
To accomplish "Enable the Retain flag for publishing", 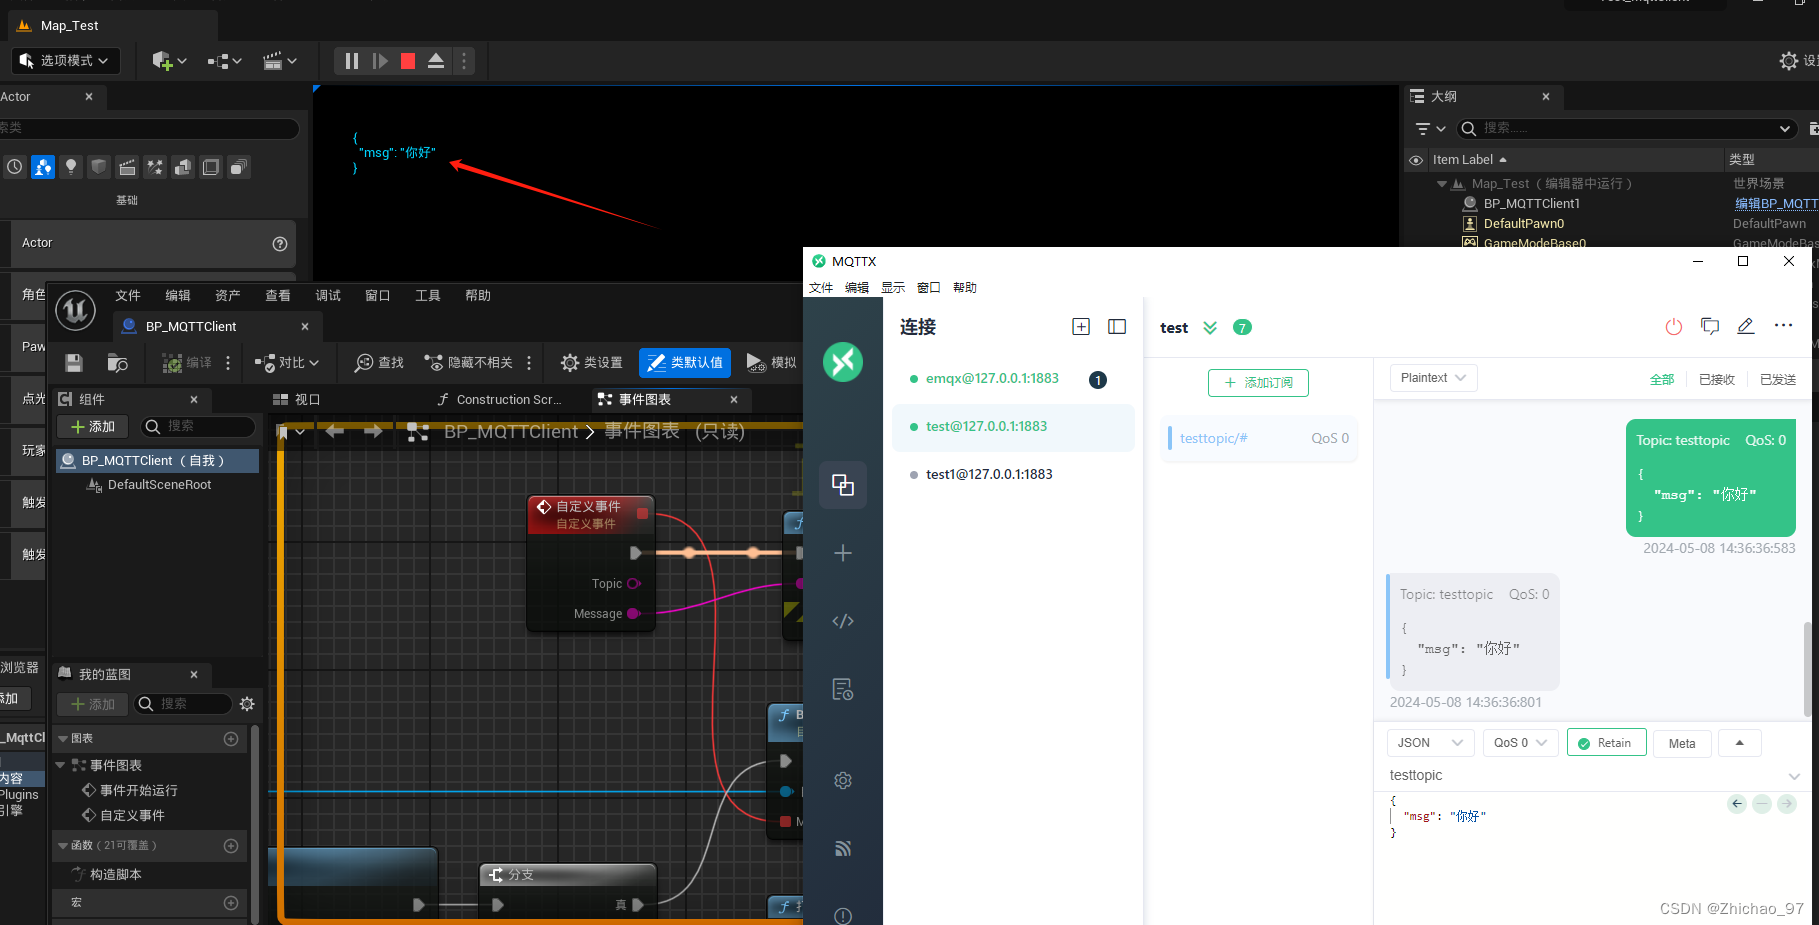I will pyautogui.click(x=1606, y=742).
